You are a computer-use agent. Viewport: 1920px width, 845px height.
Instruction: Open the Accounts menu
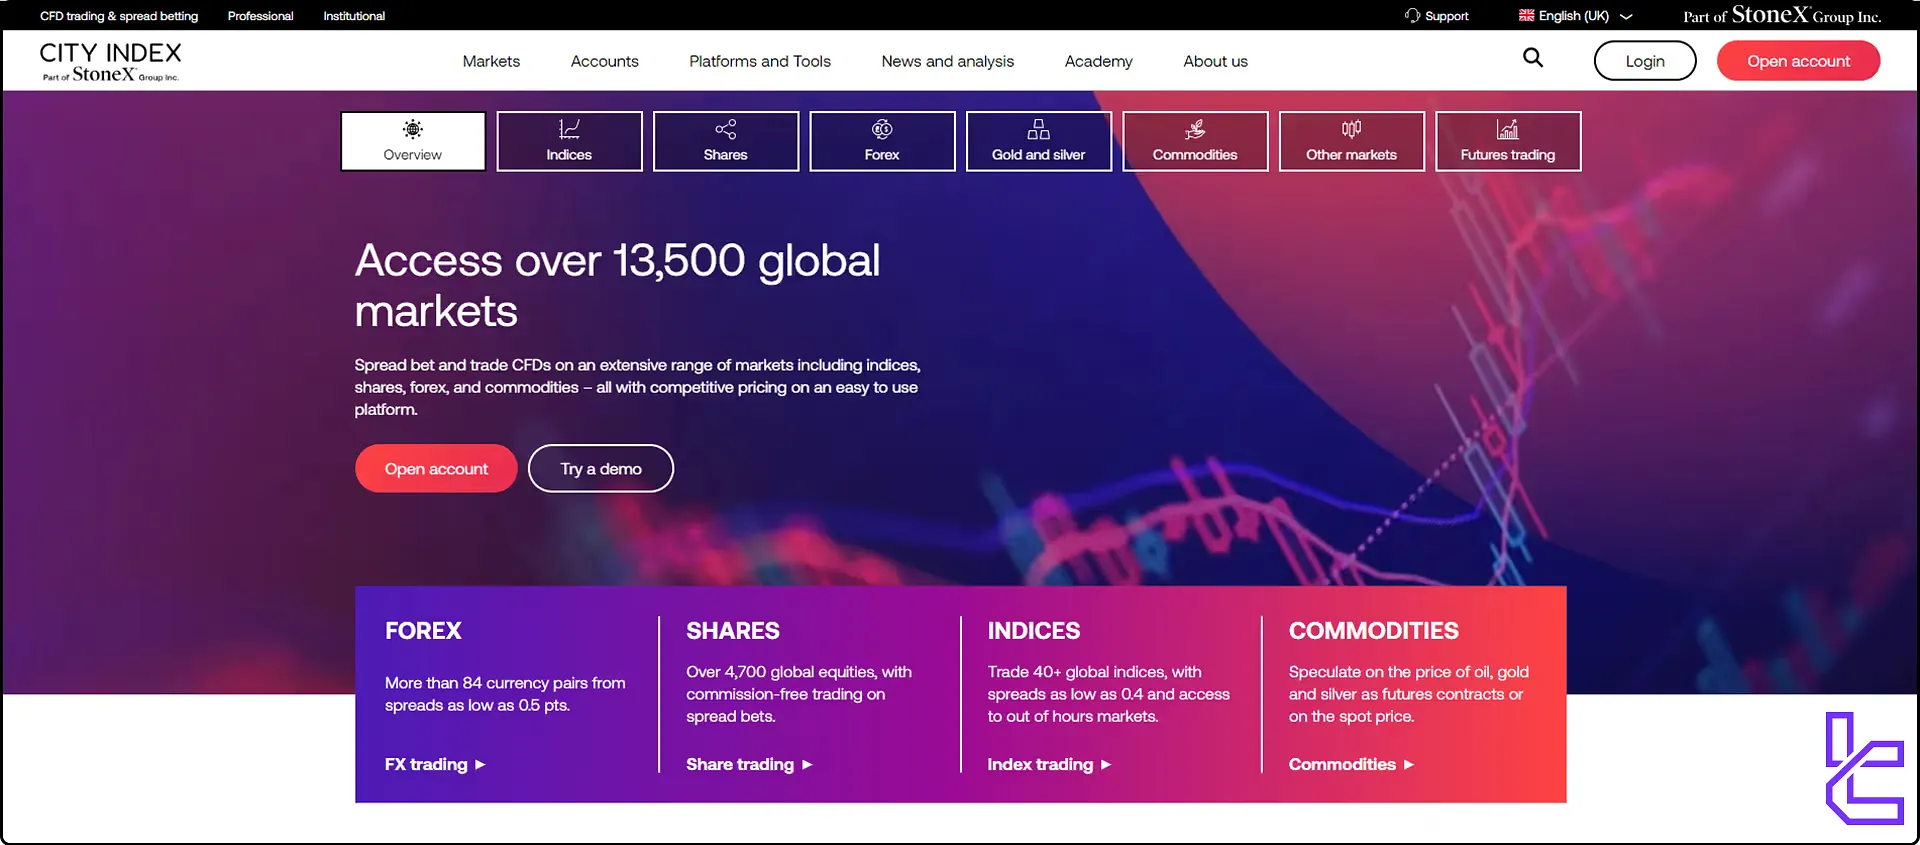pos(604,61)
